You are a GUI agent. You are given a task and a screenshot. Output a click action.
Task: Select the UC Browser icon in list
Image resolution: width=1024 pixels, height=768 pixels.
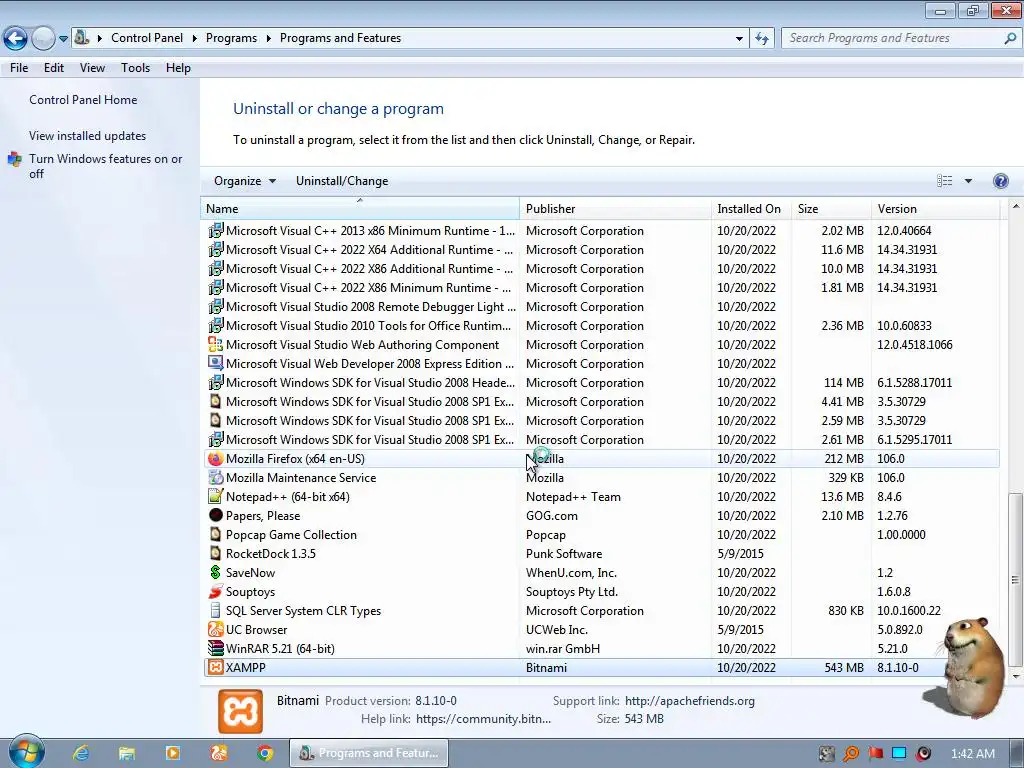(x=216, y=630)
